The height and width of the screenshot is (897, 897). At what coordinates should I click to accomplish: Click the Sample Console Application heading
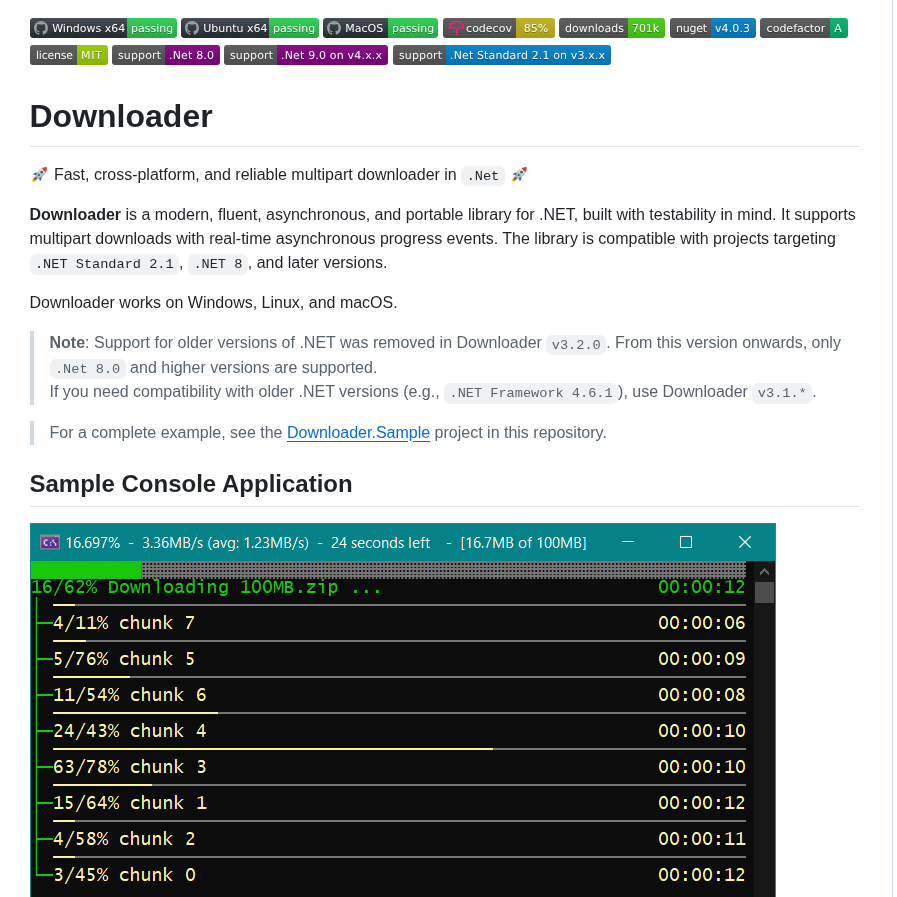pyautogui.click(x=191, y=484)
